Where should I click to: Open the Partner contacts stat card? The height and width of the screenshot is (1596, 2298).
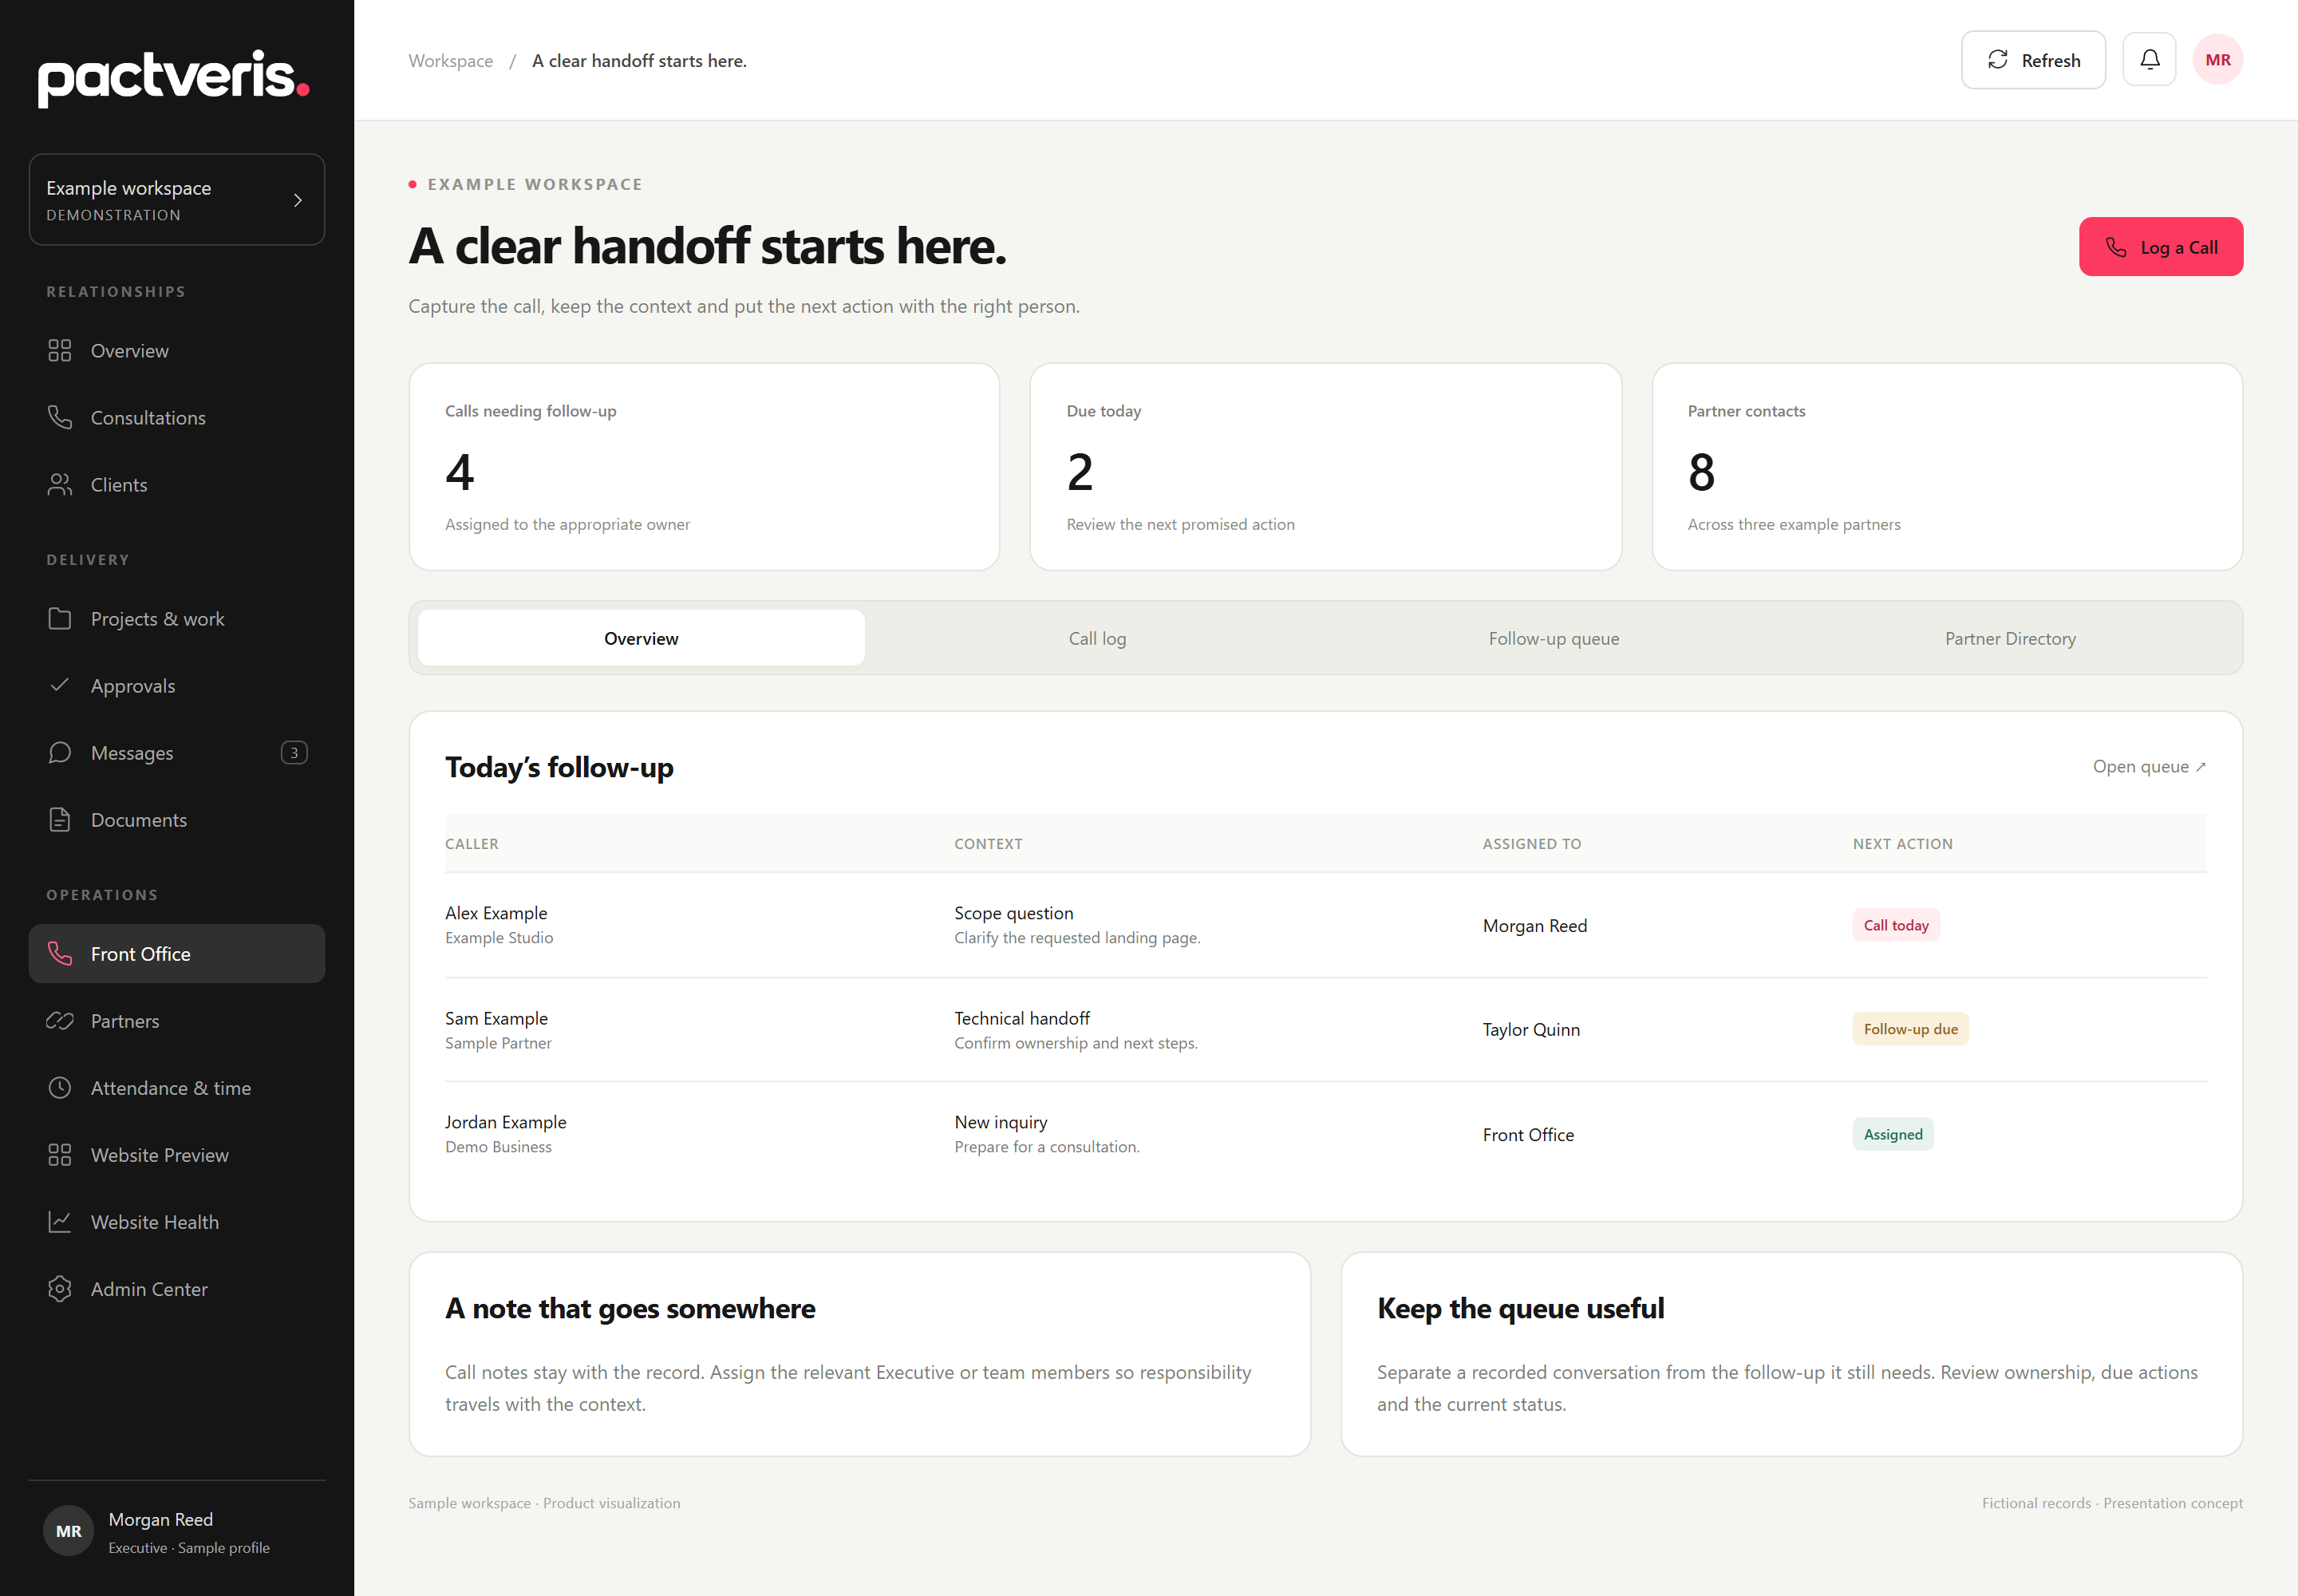coord(1947,467)
